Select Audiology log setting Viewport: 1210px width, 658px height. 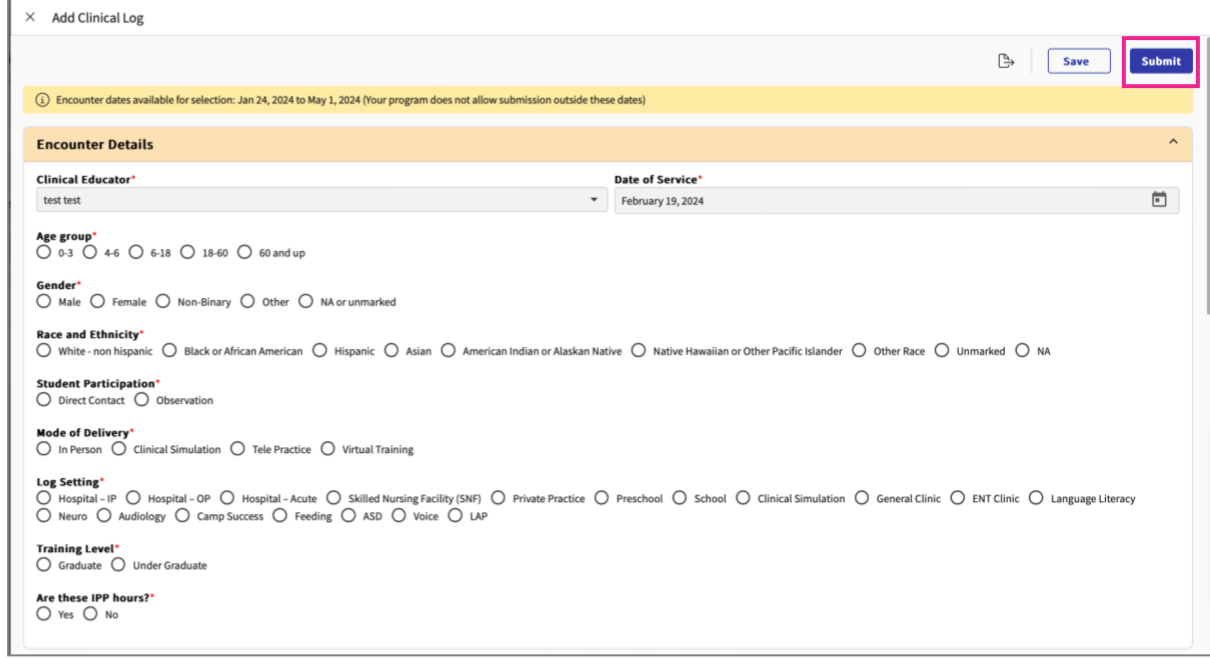click(x=104, y=516)
